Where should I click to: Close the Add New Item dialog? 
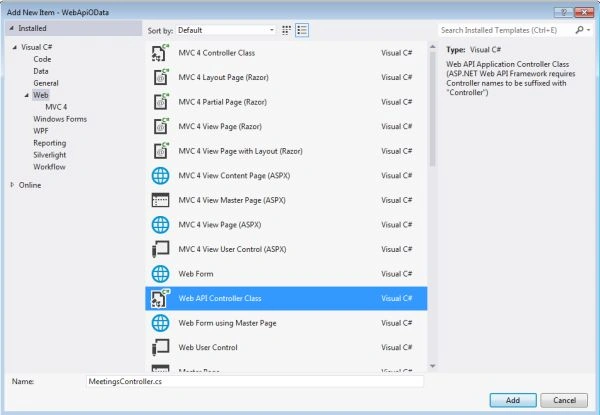[584, 12]
